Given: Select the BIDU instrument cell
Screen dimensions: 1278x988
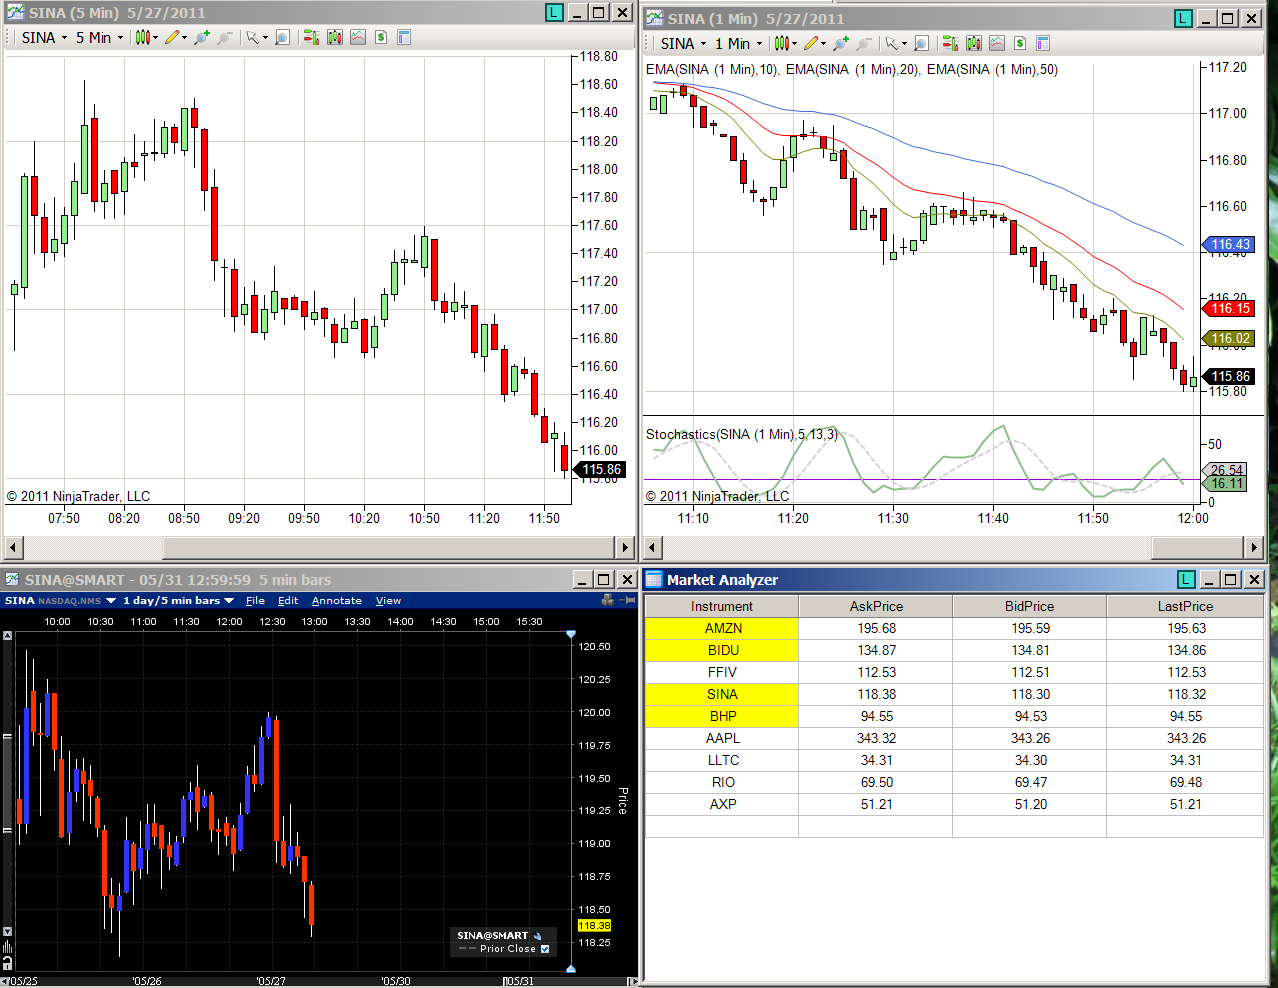Looking at the screenshot, I should (722, 650).
